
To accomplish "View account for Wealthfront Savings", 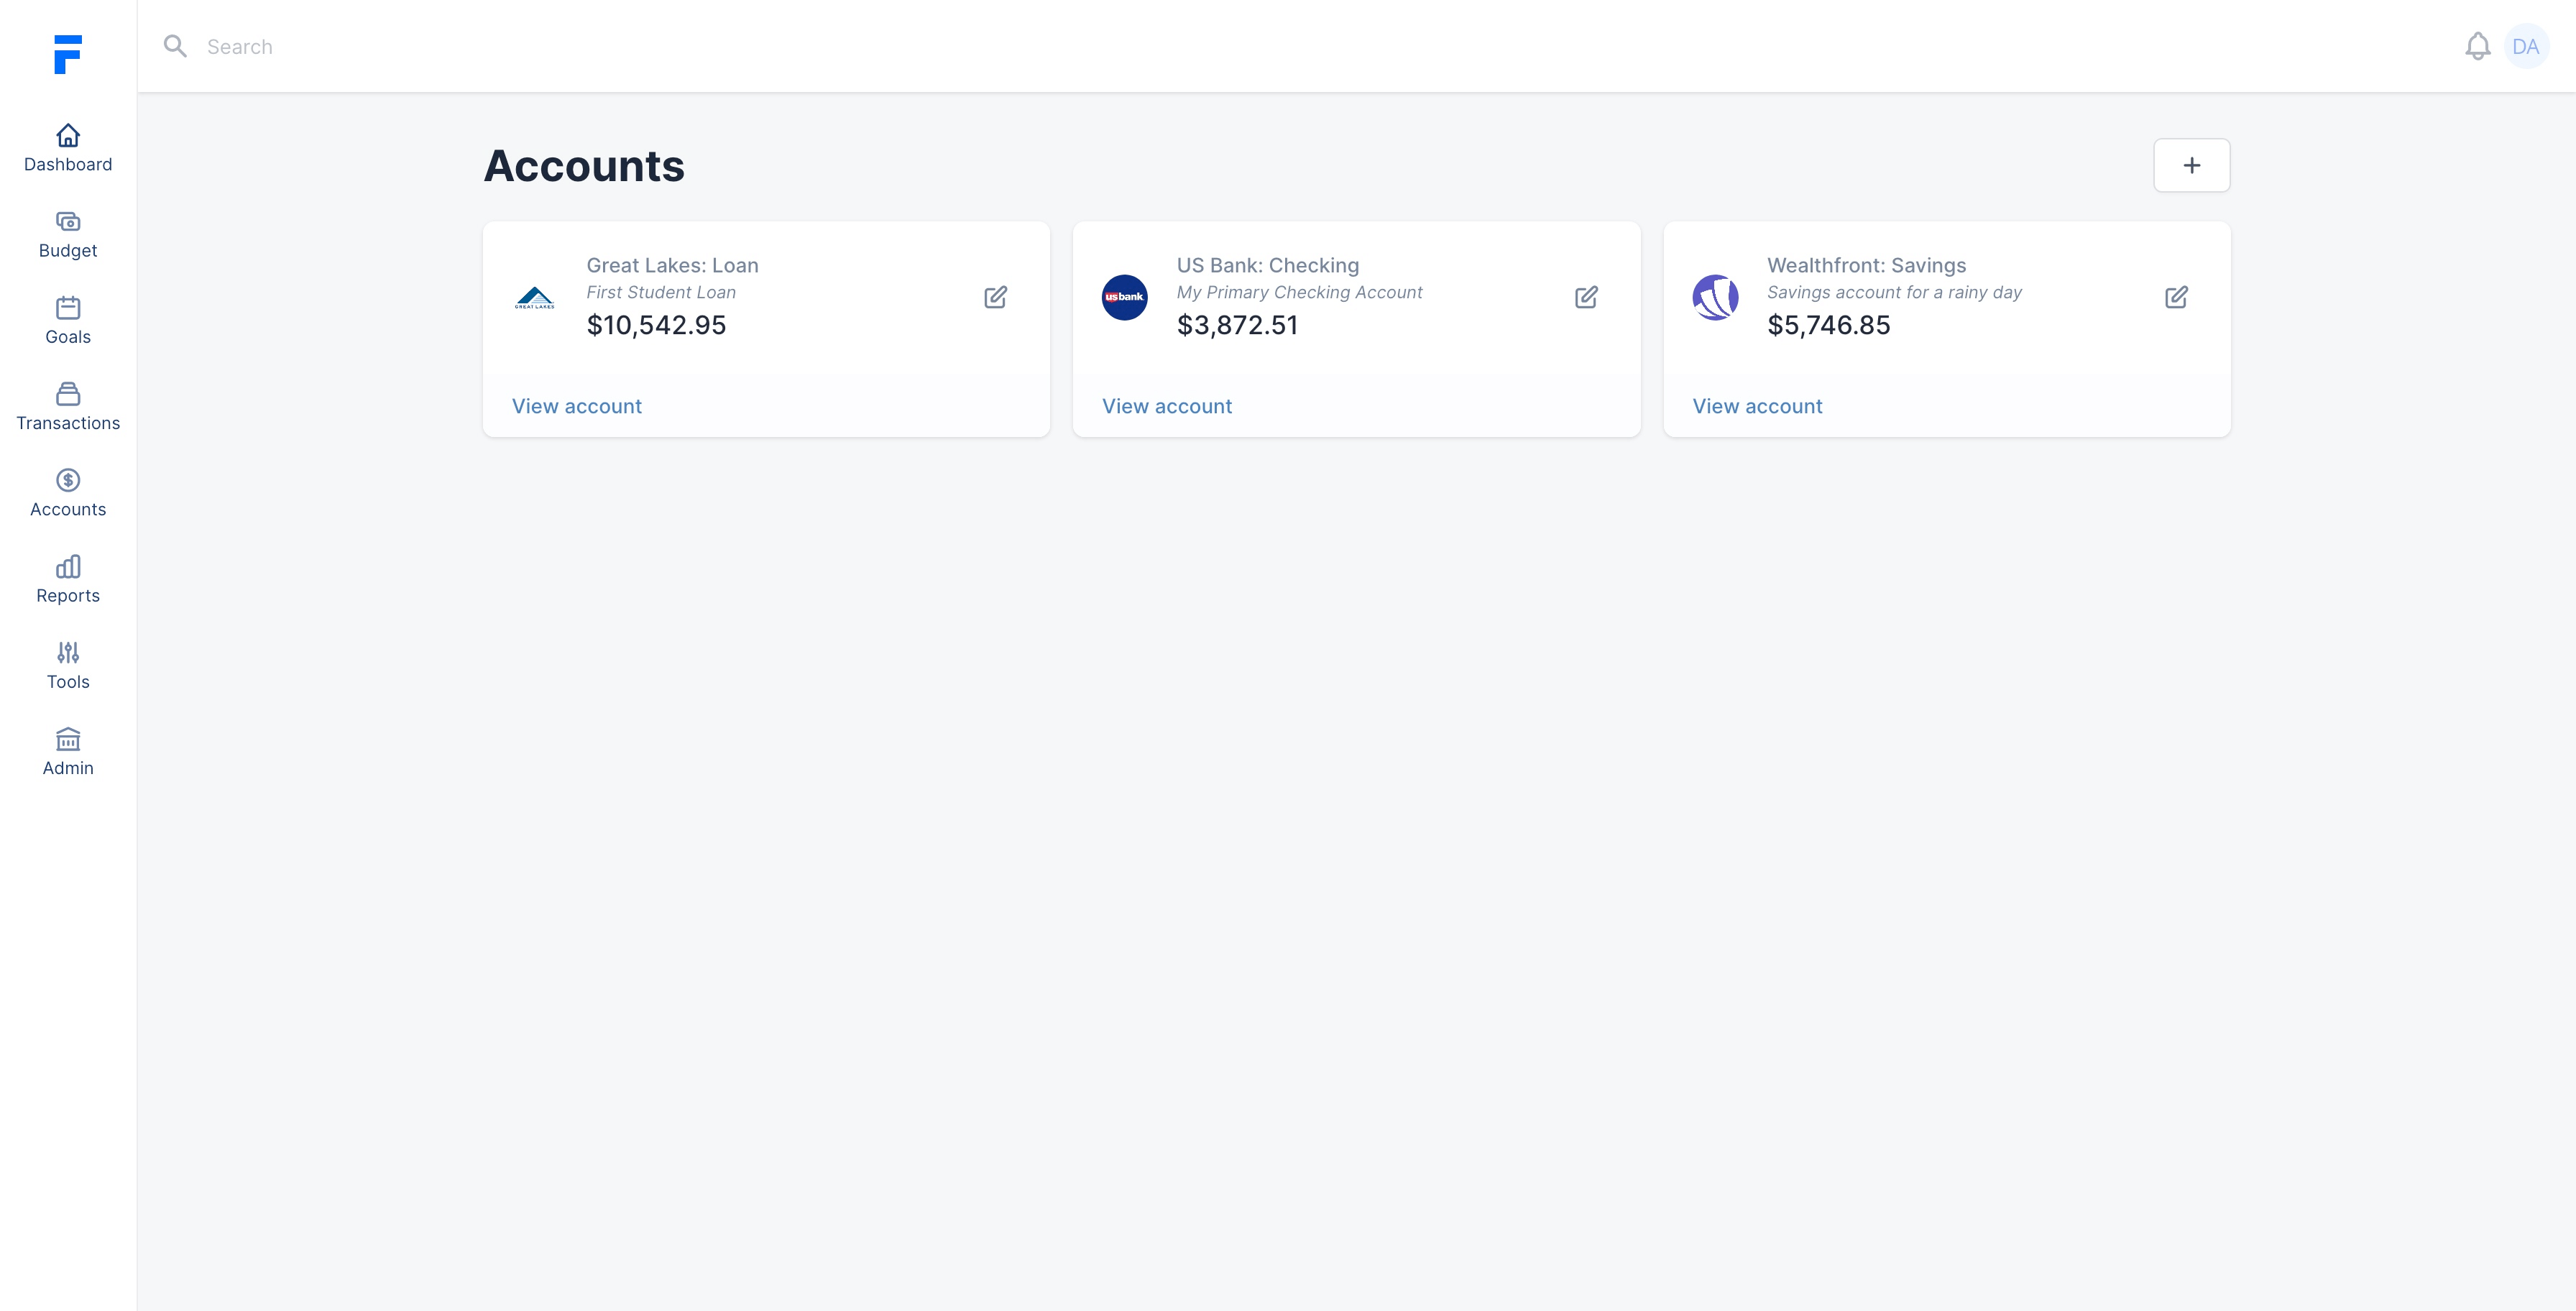I will (x=1757, y=406).
